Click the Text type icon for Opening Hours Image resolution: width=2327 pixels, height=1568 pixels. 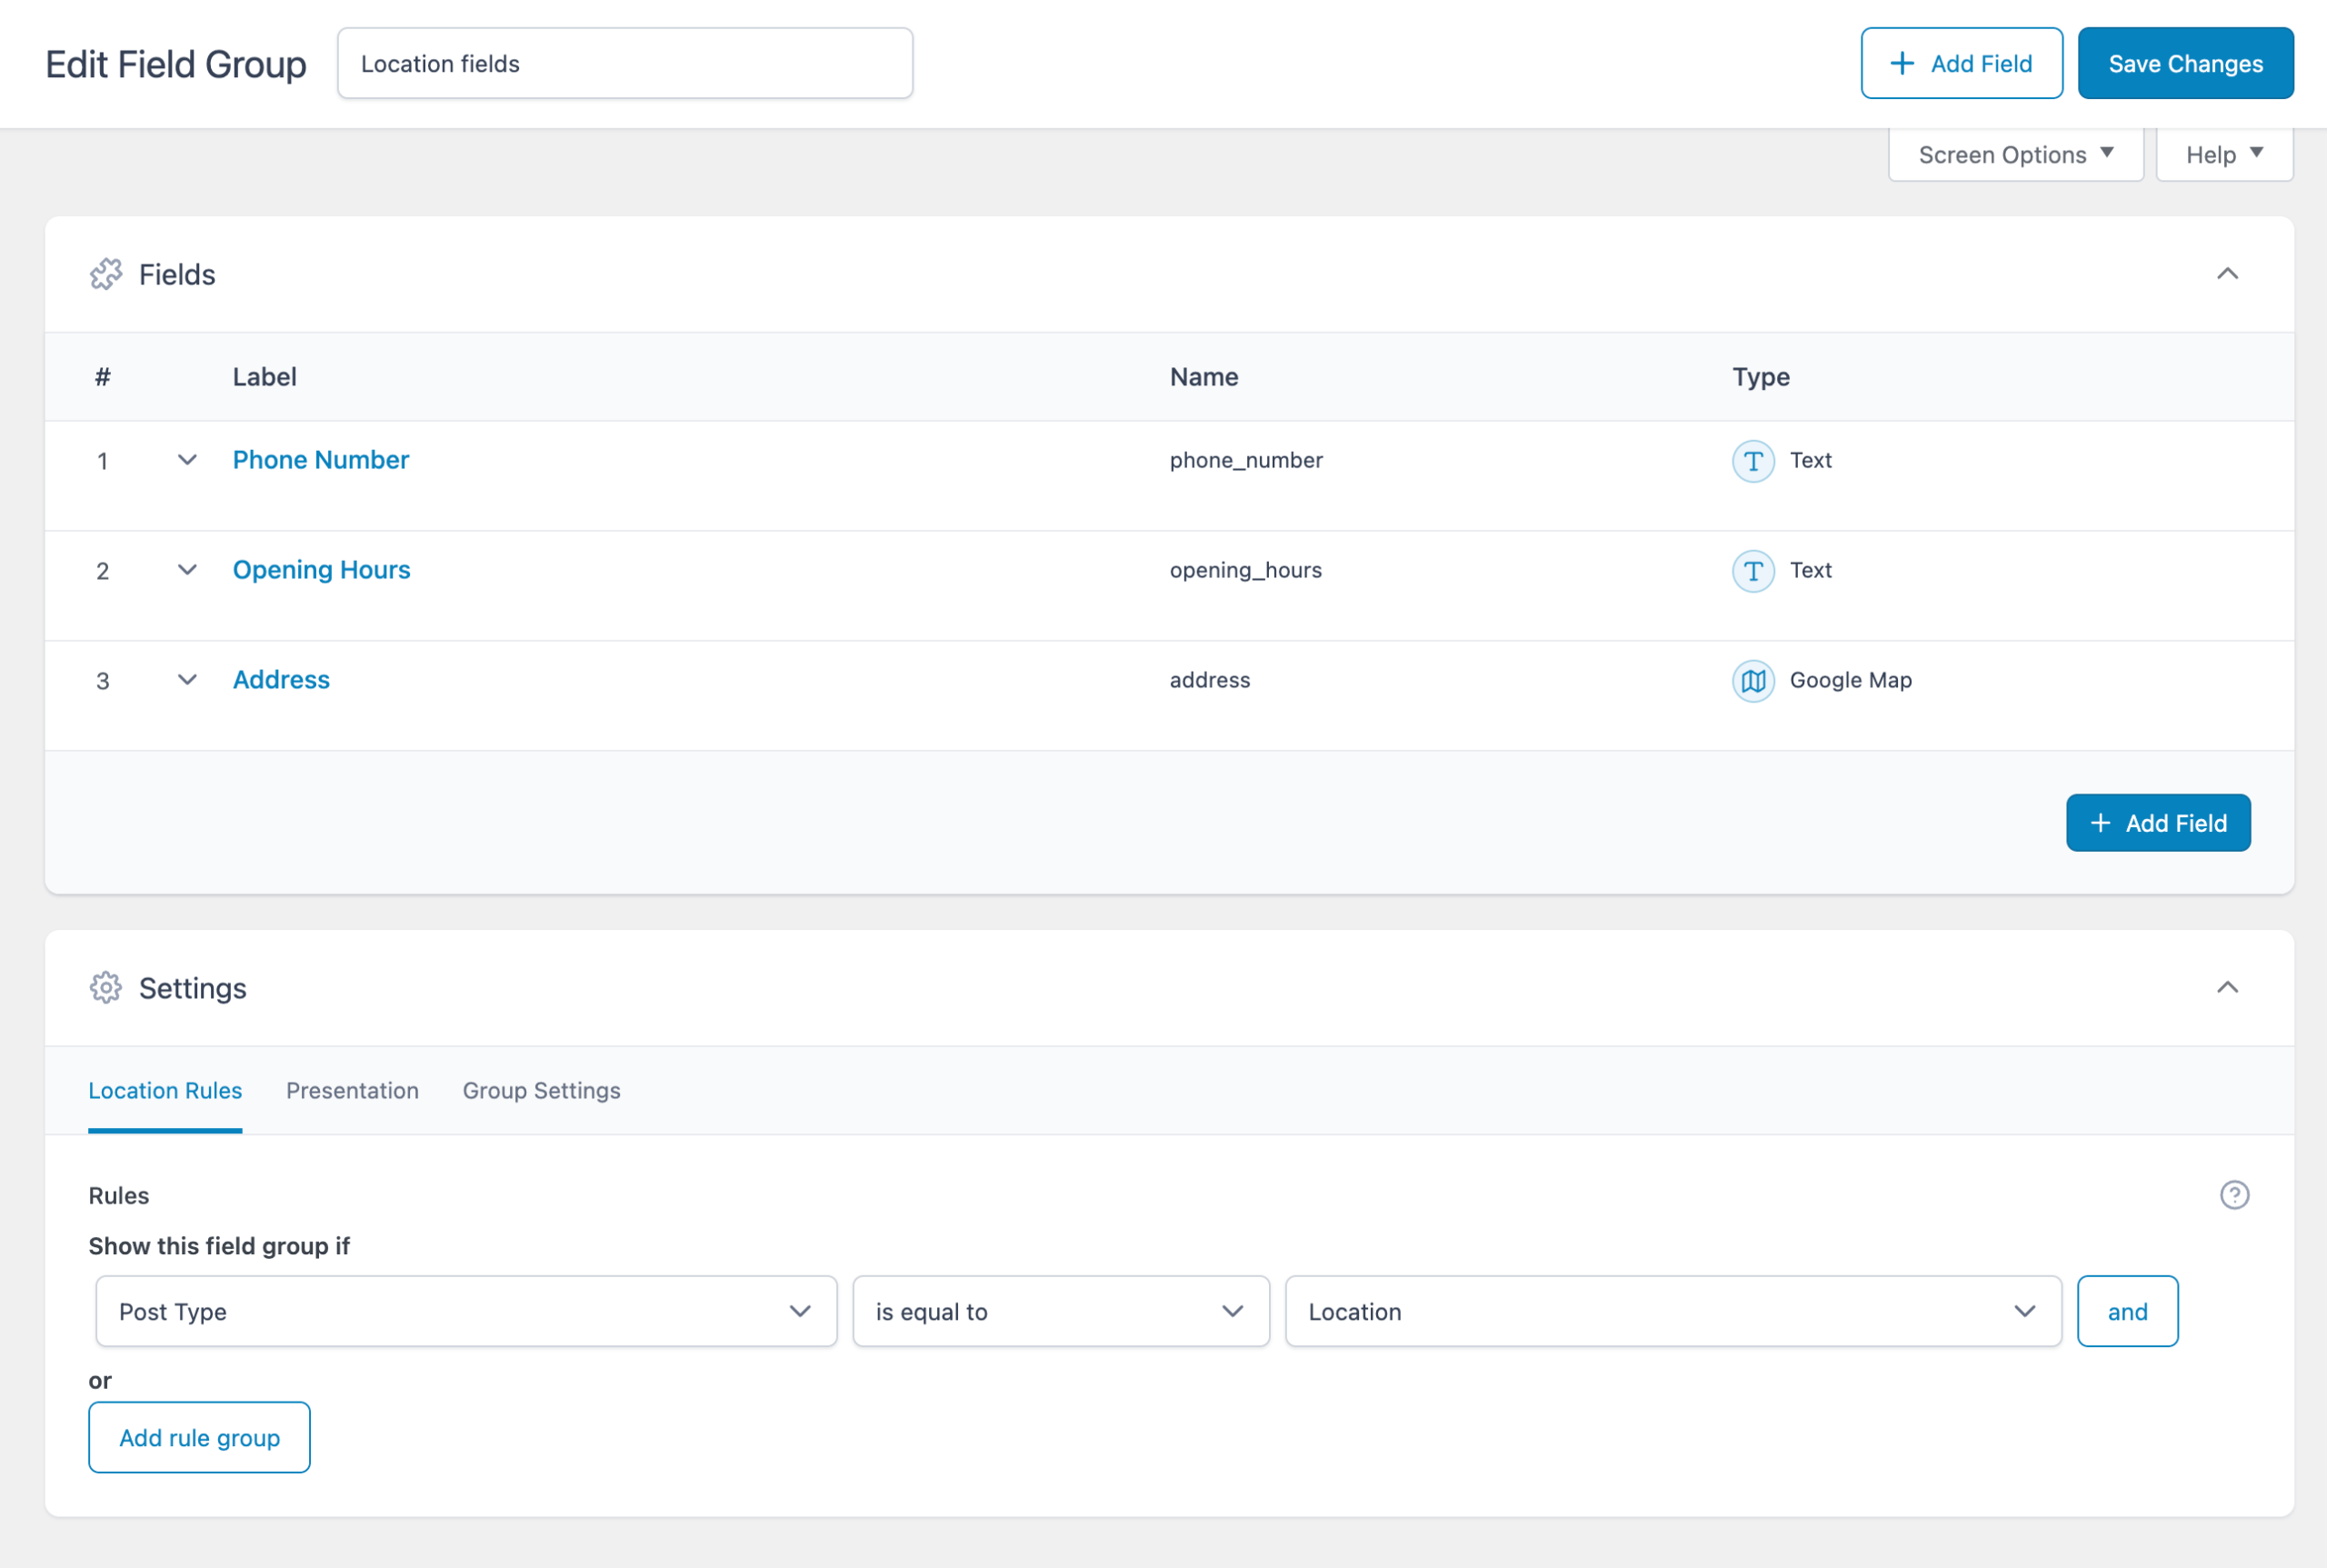coord(1752,571)
